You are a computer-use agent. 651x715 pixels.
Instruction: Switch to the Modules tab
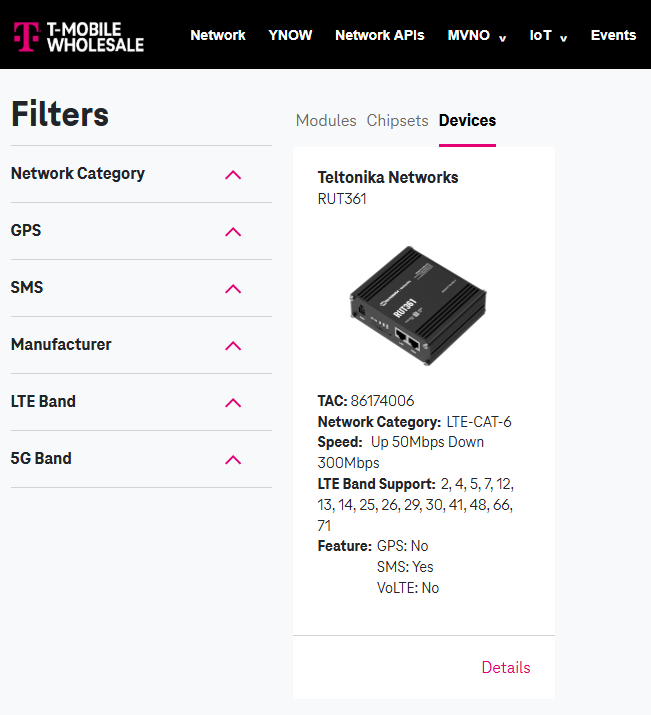[326, 120]
